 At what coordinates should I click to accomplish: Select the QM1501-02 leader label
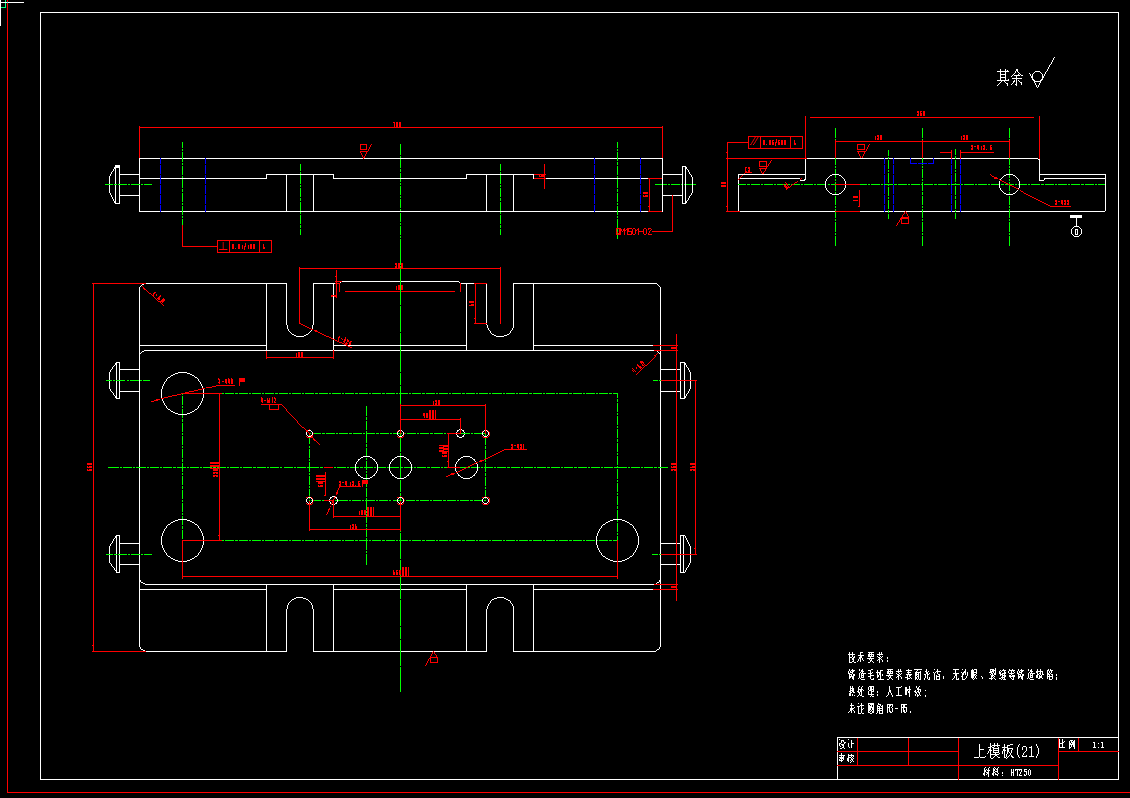[x=634, y=231]
